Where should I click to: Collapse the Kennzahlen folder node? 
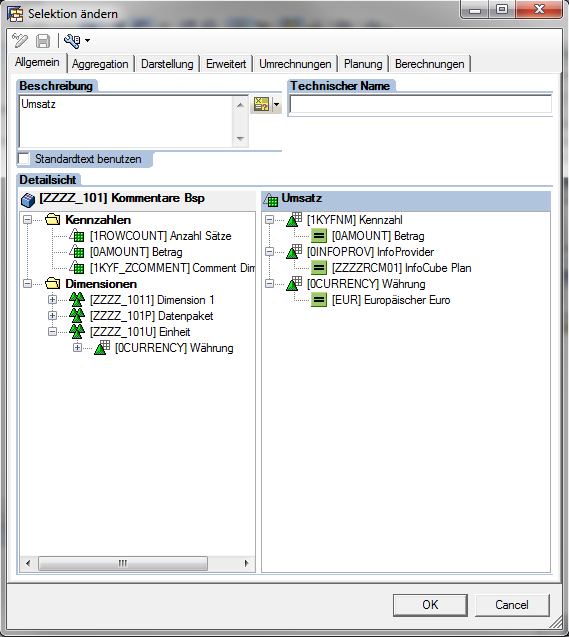tap(27, 220)
